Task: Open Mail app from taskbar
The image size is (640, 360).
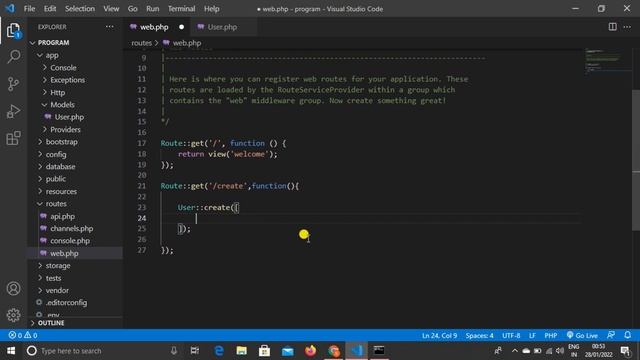Action: (x=287, y=351)
